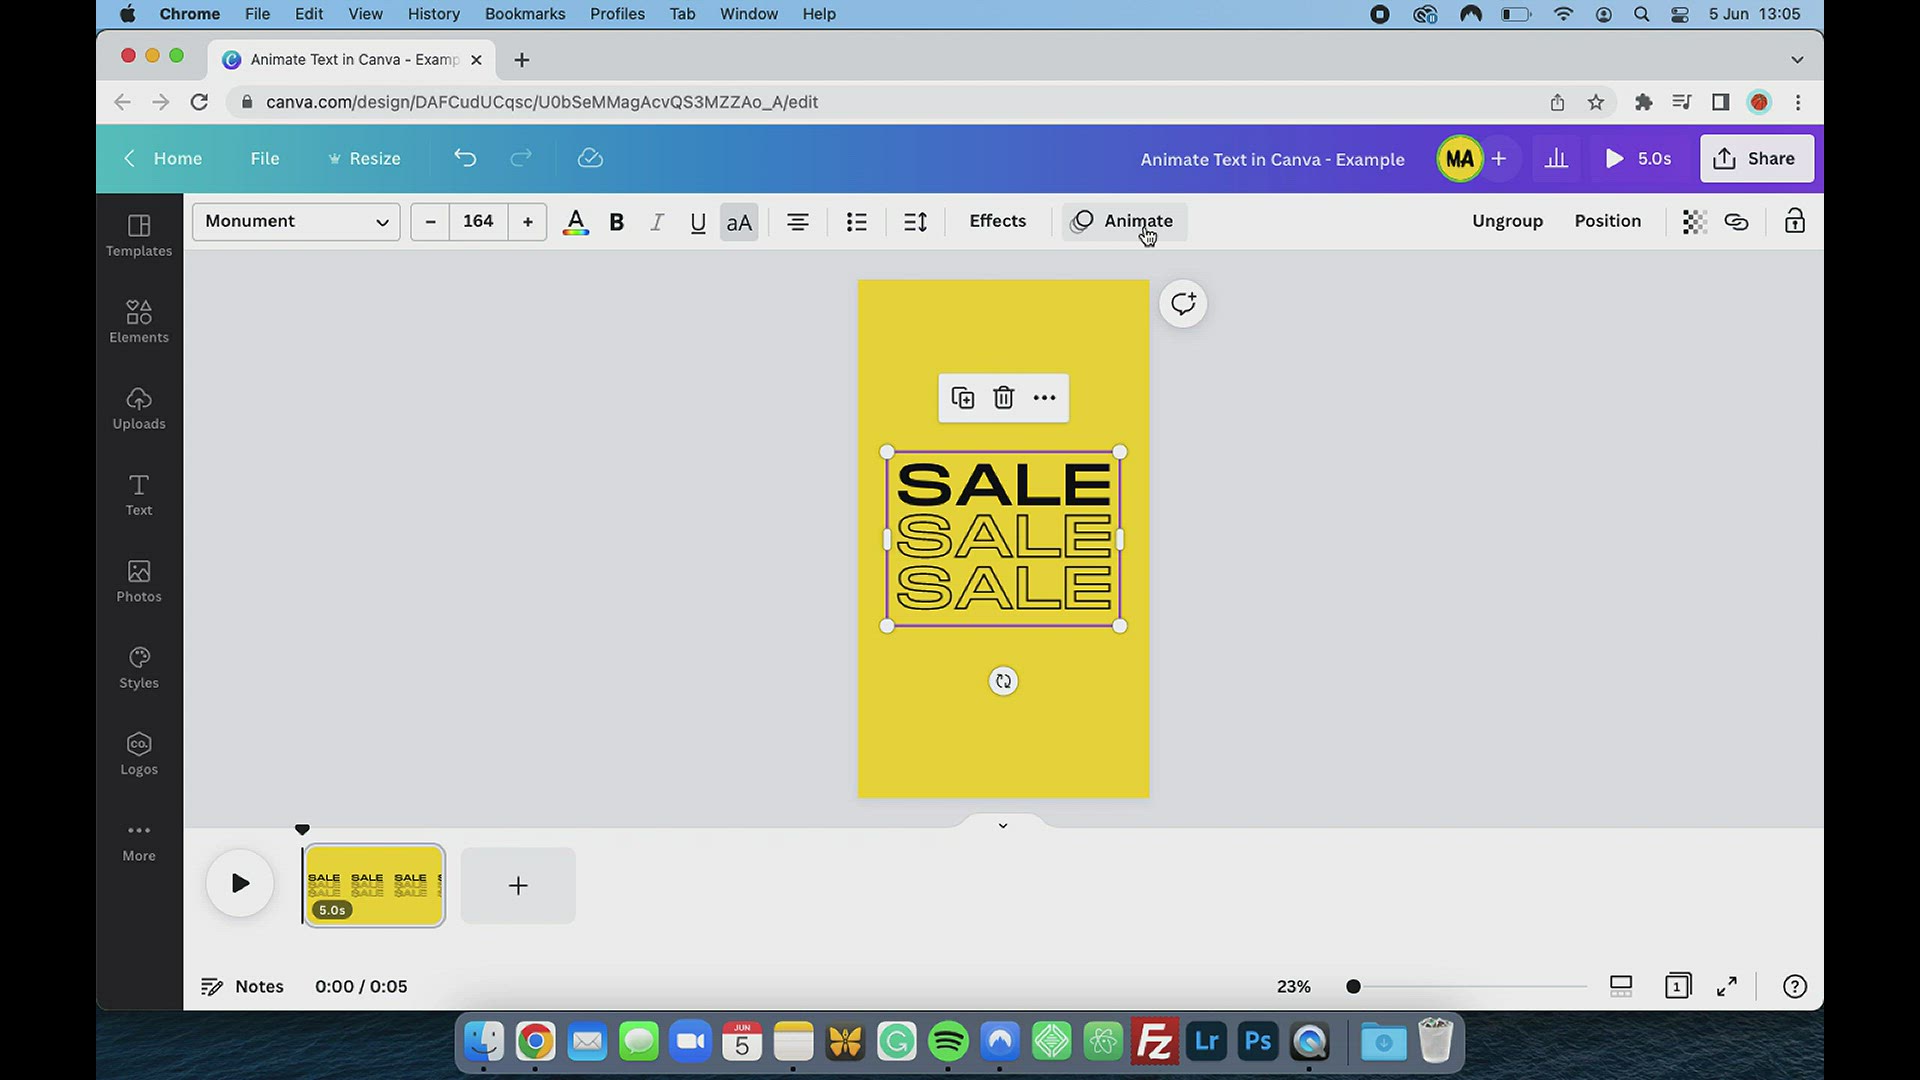Click the font size field 164

tap(478, 221)
